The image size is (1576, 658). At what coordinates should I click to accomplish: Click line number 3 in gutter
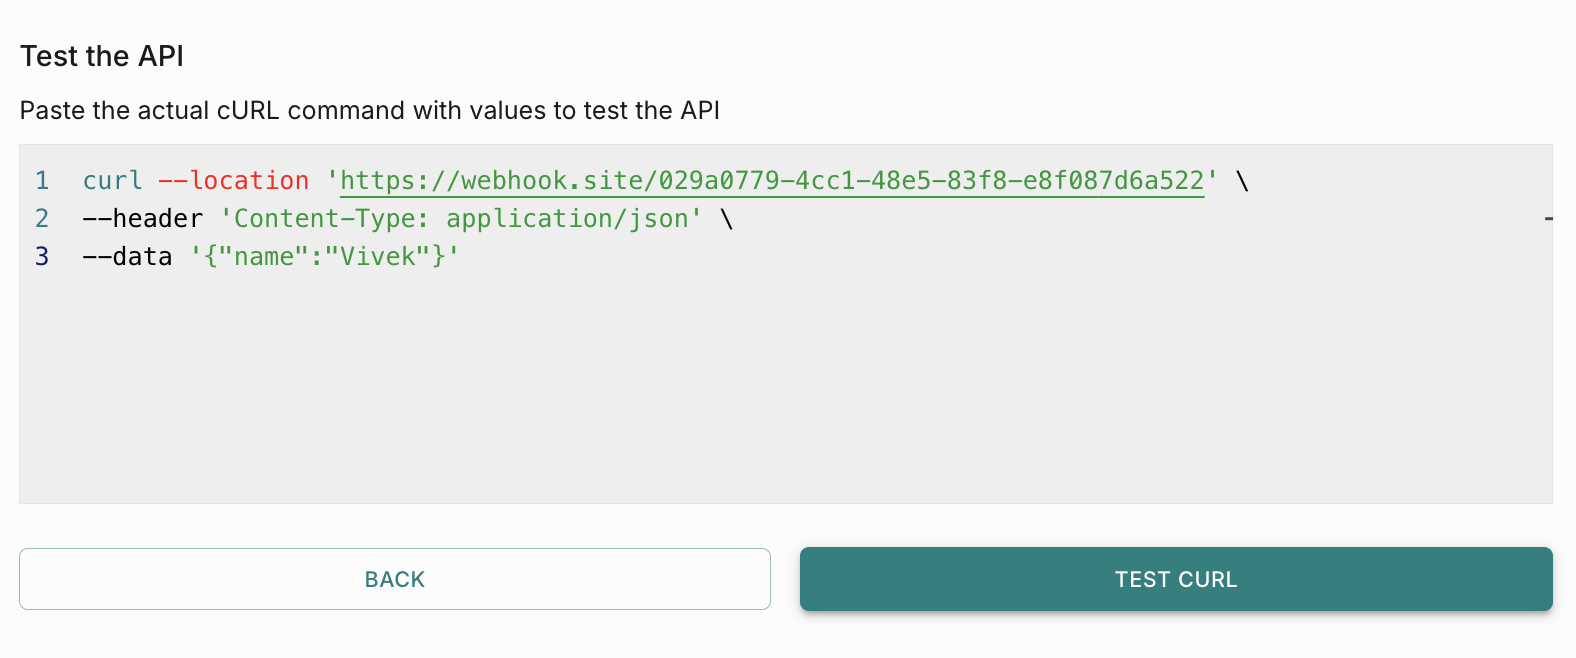pyautogui.click(x=42, y=257)
